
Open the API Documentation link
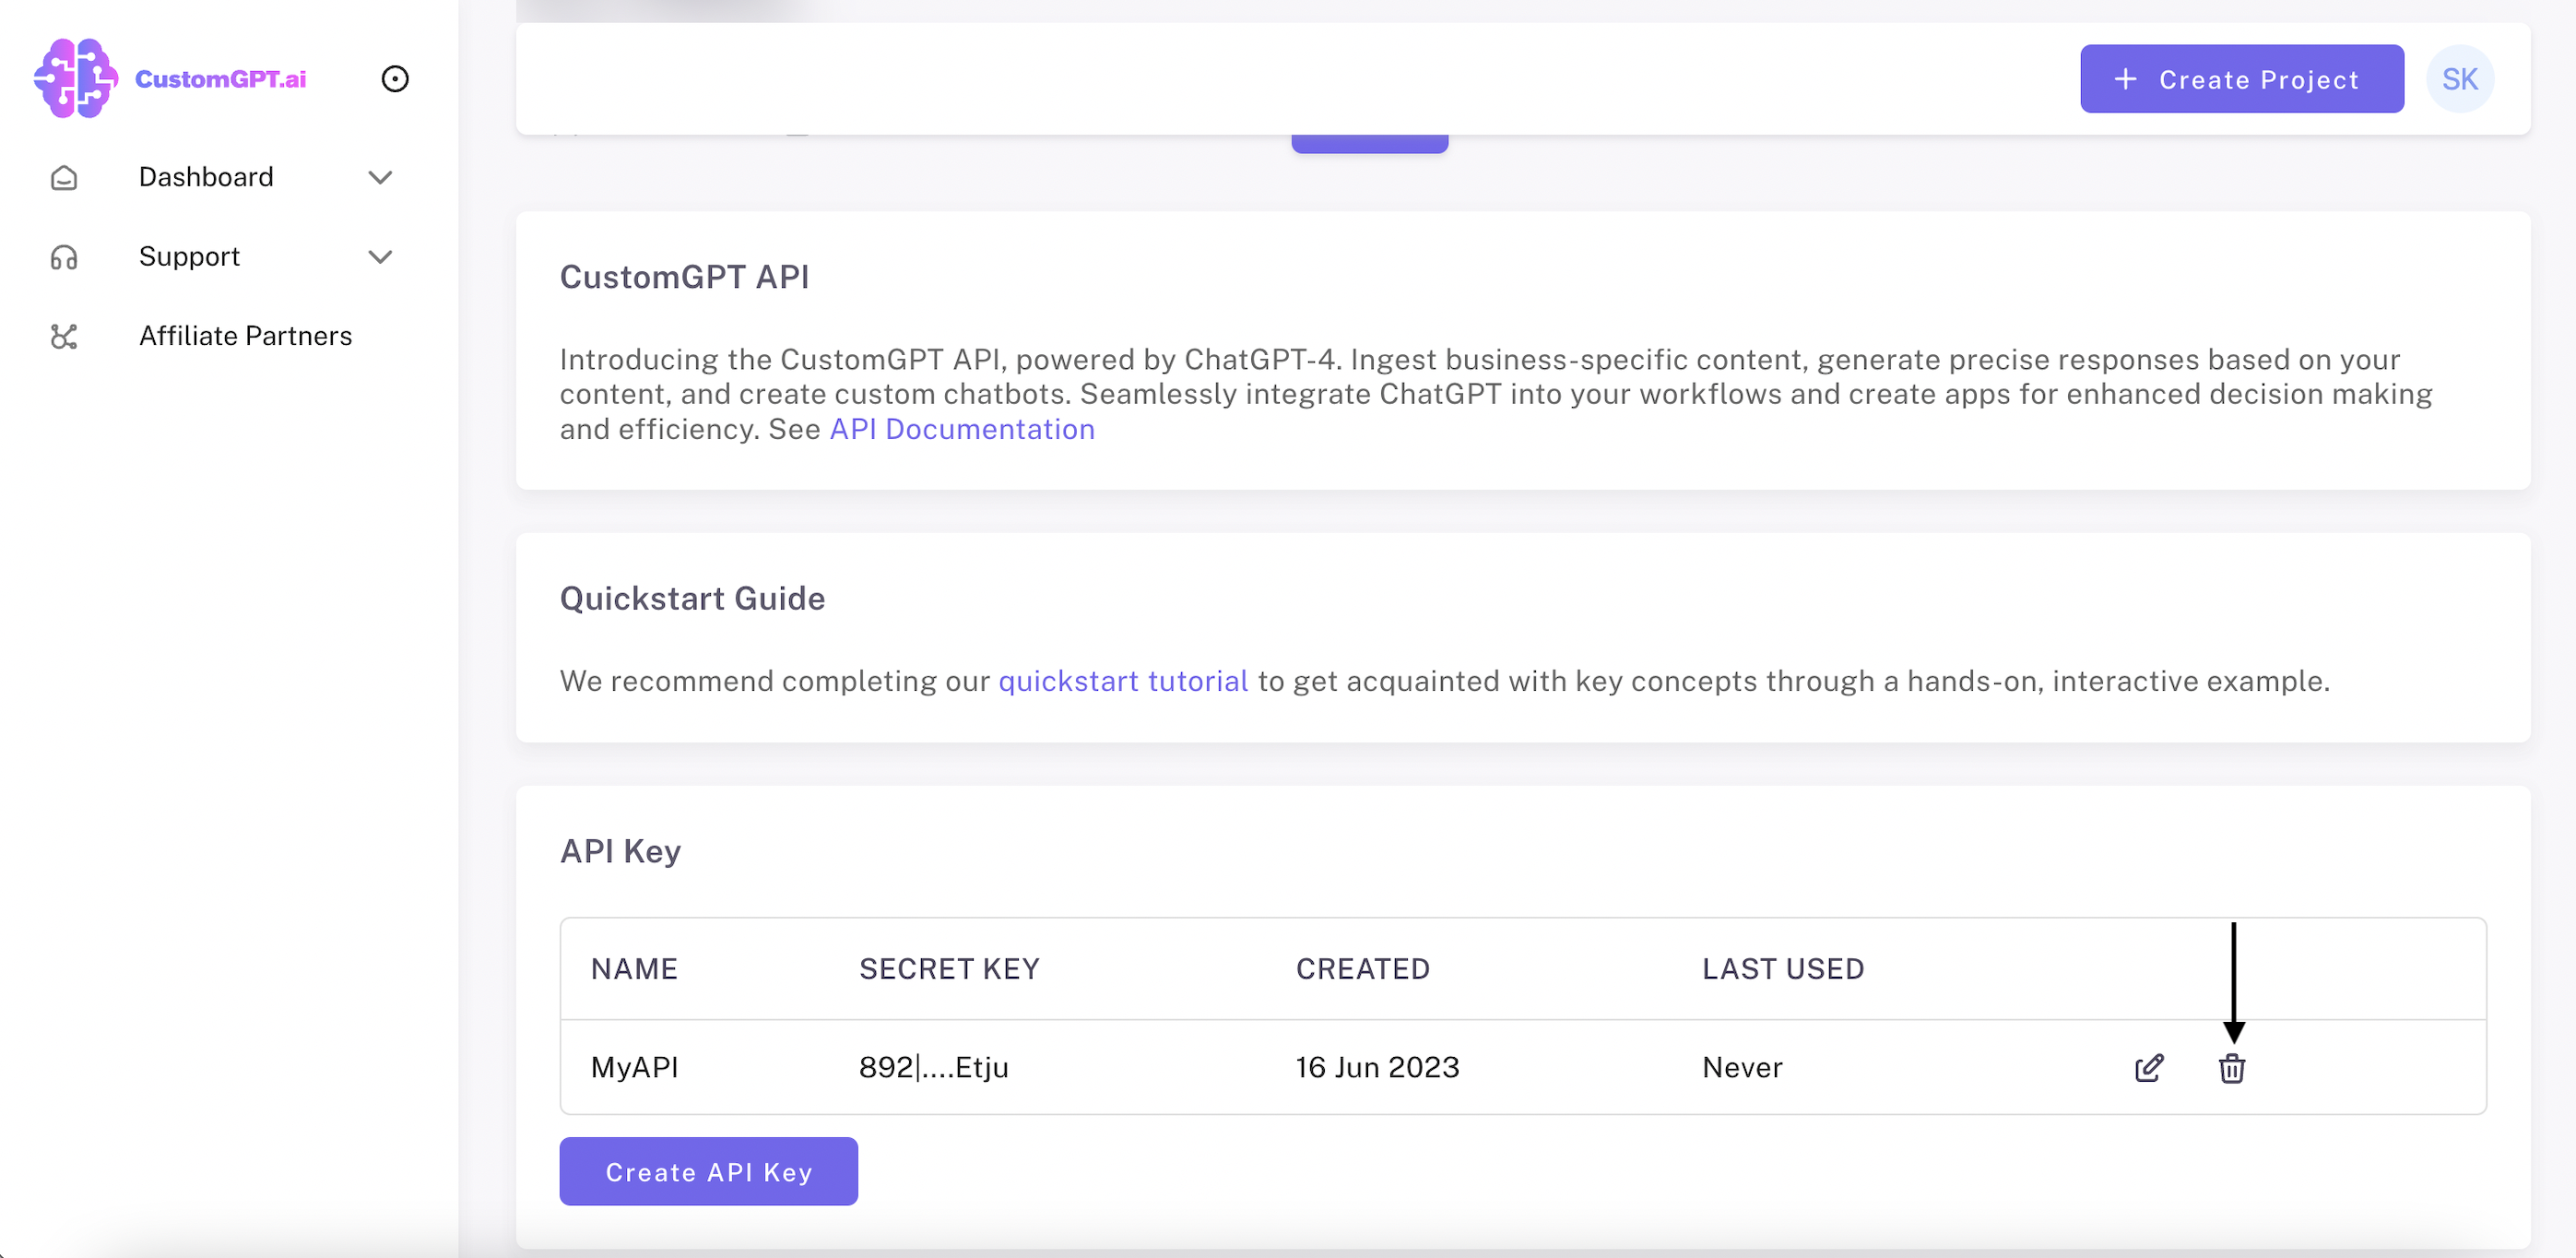tap(961, 429)
